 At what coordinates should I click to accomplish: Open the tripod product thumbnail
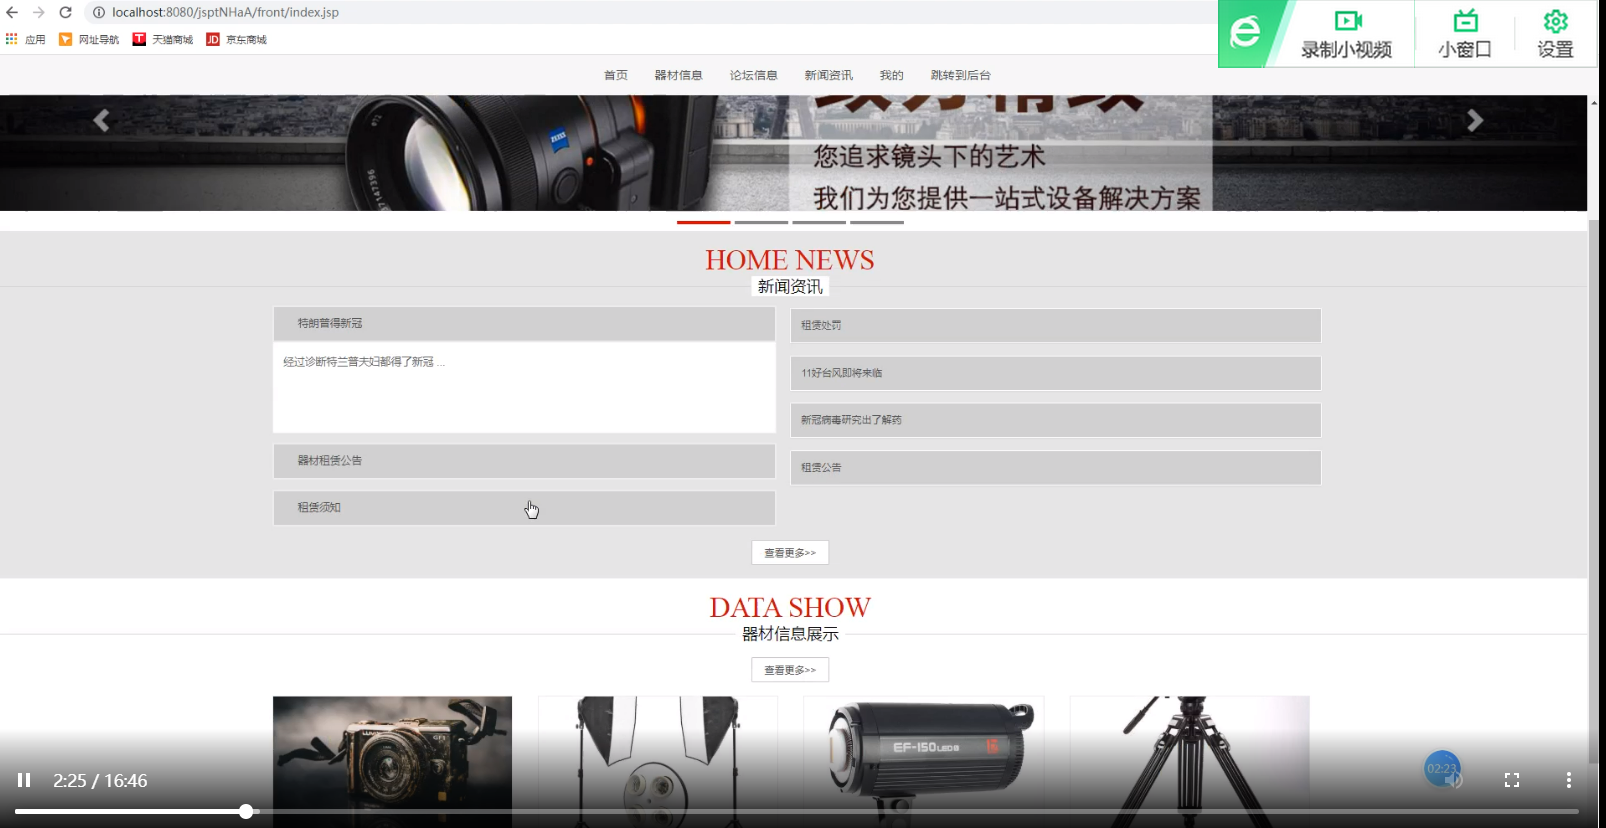[x=1190, y=762]
